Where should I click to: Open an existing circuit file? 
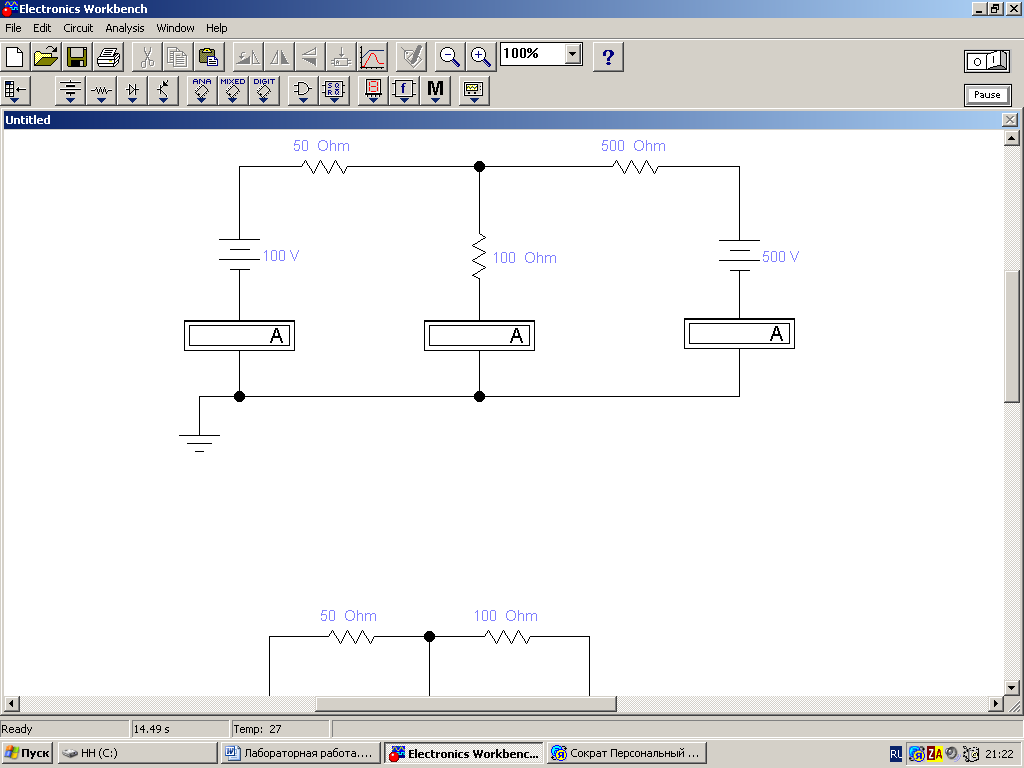(46, 57)
